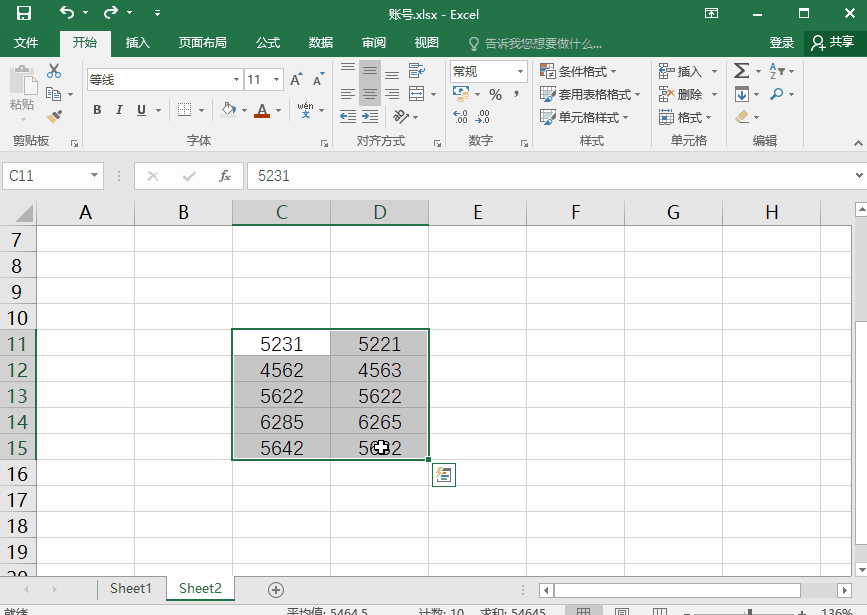The width and height of the screenshot is (867, 615).
Task: Add a new sheet with plus icon
Action: coord(276,589)
